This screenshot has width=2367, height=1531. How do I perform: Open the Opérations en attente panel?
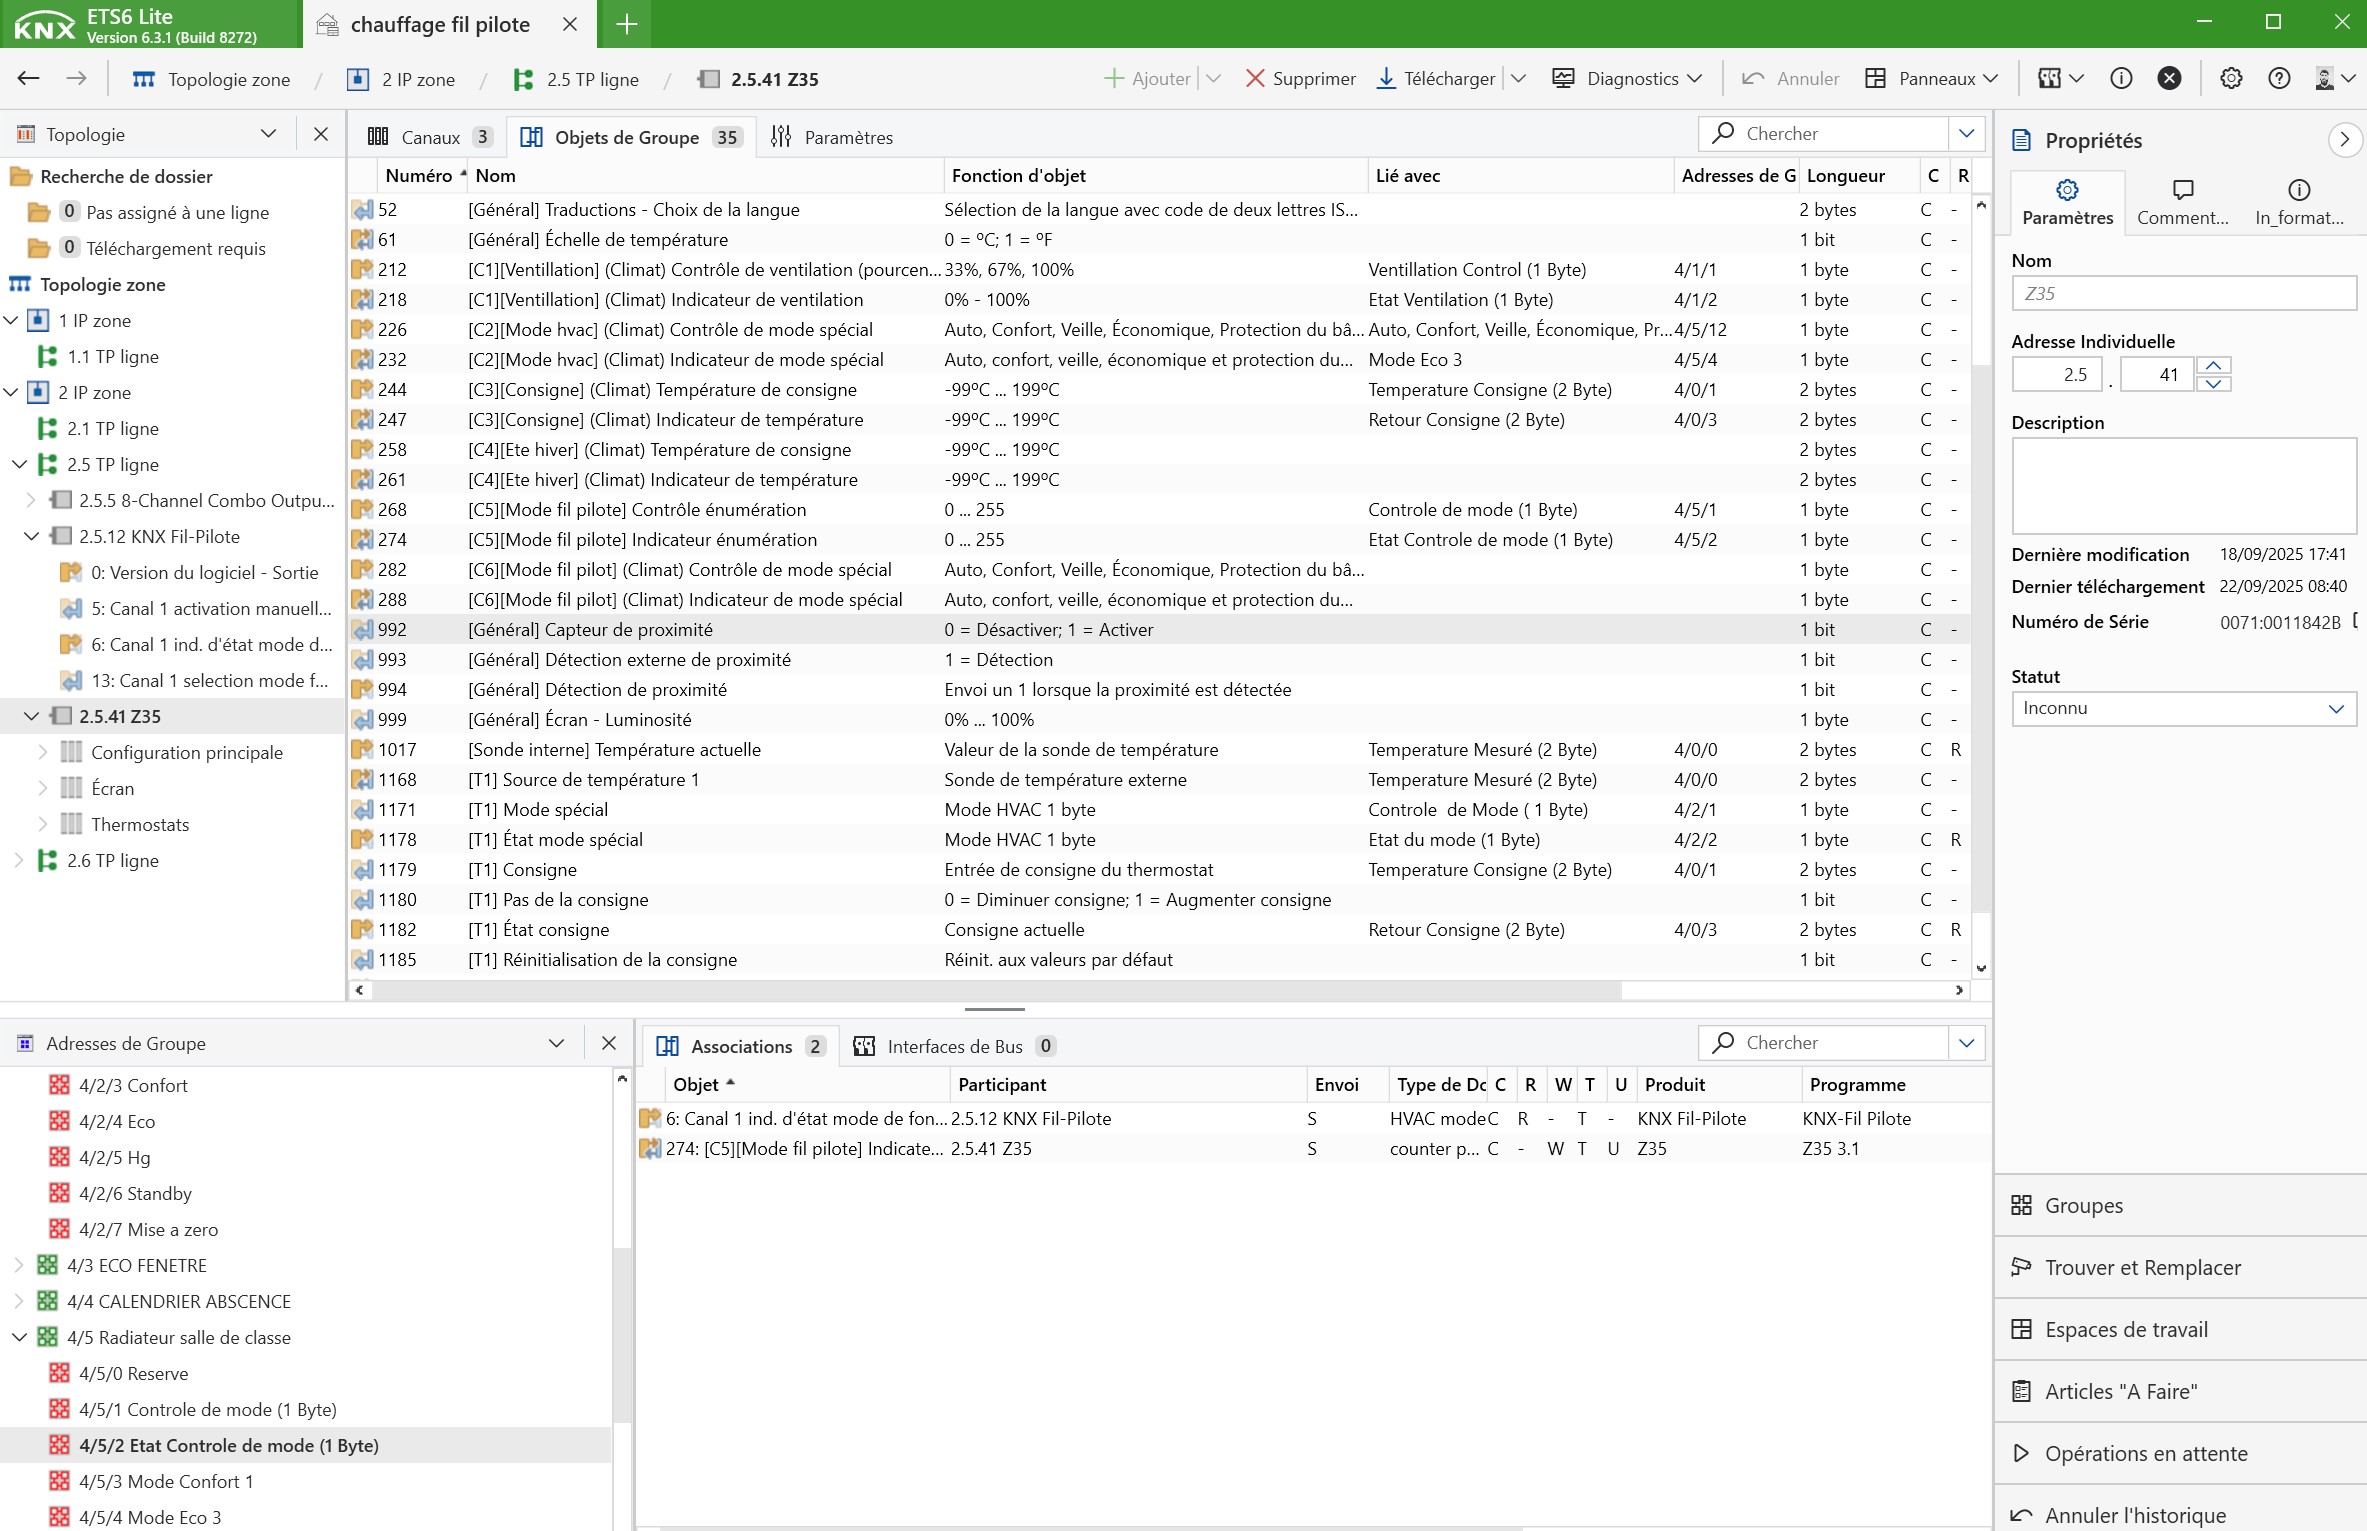tap(2145, 1453)
